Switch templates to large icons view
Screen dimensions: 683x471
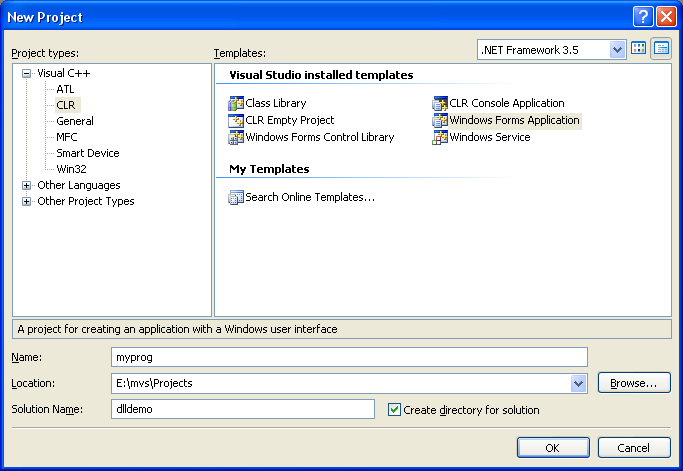(639, 48)
